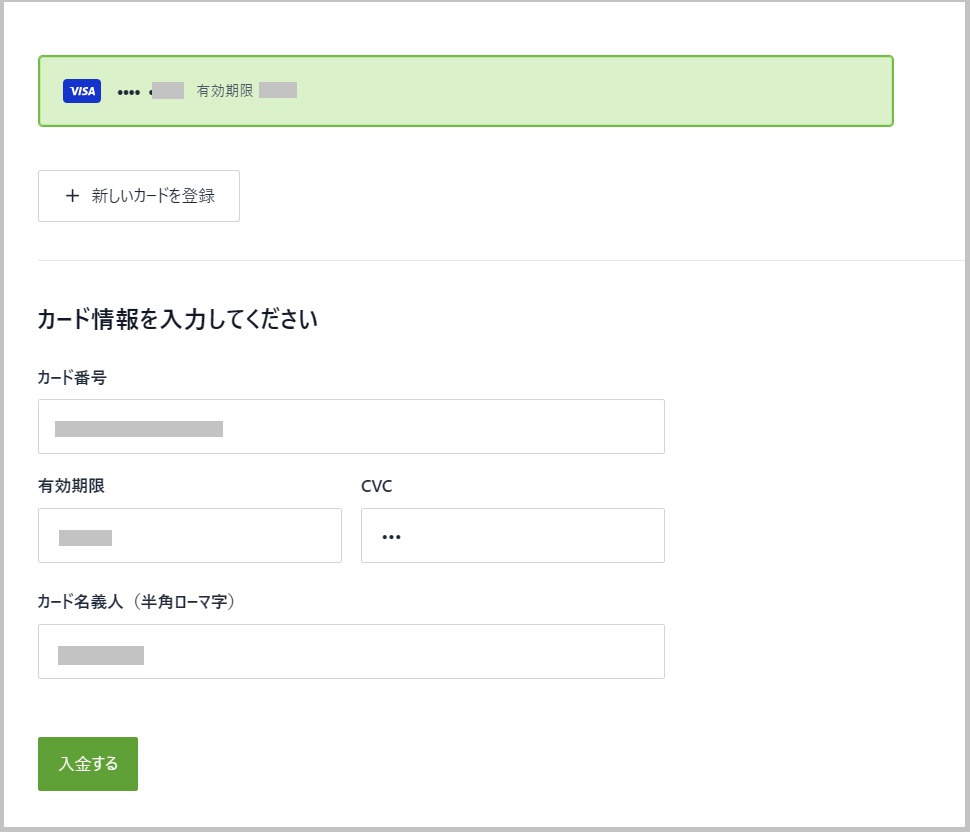Click the redacted last digits of saved card
The height and width of the screenshot is (832, 970).
(x=169, y=91)
